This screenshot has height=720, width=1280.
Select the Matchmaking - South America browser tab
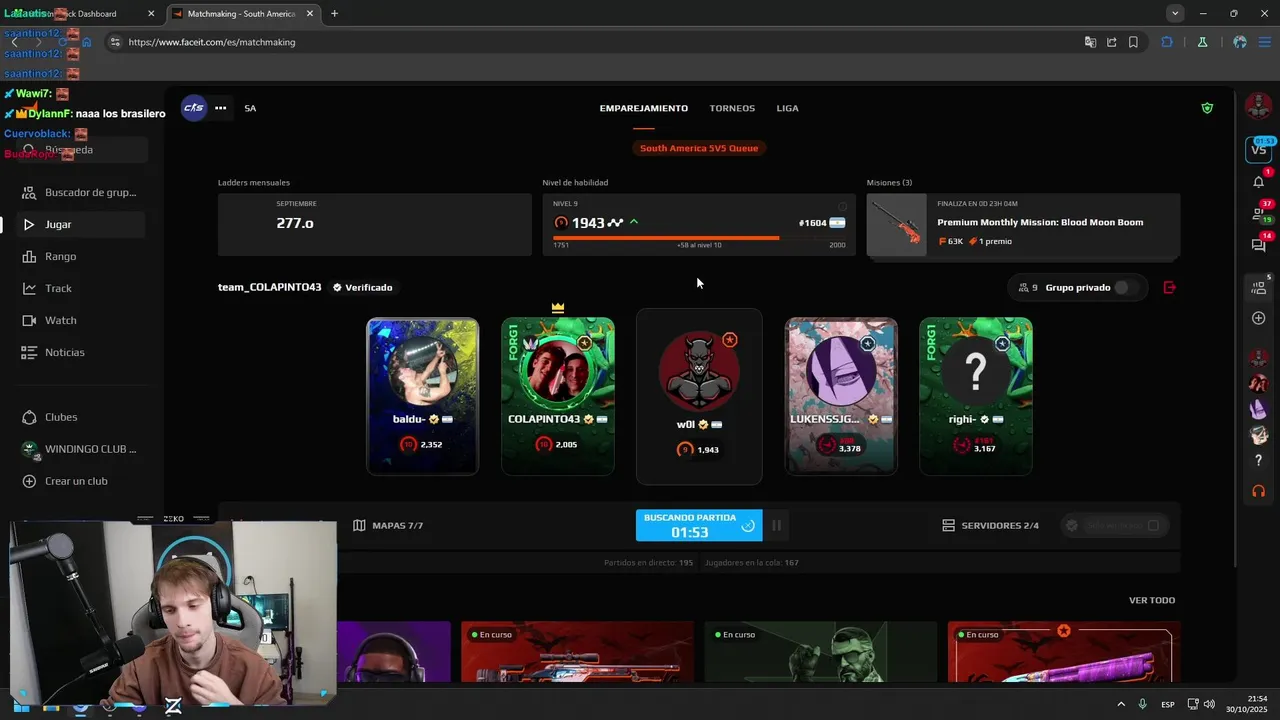[241, 14]
